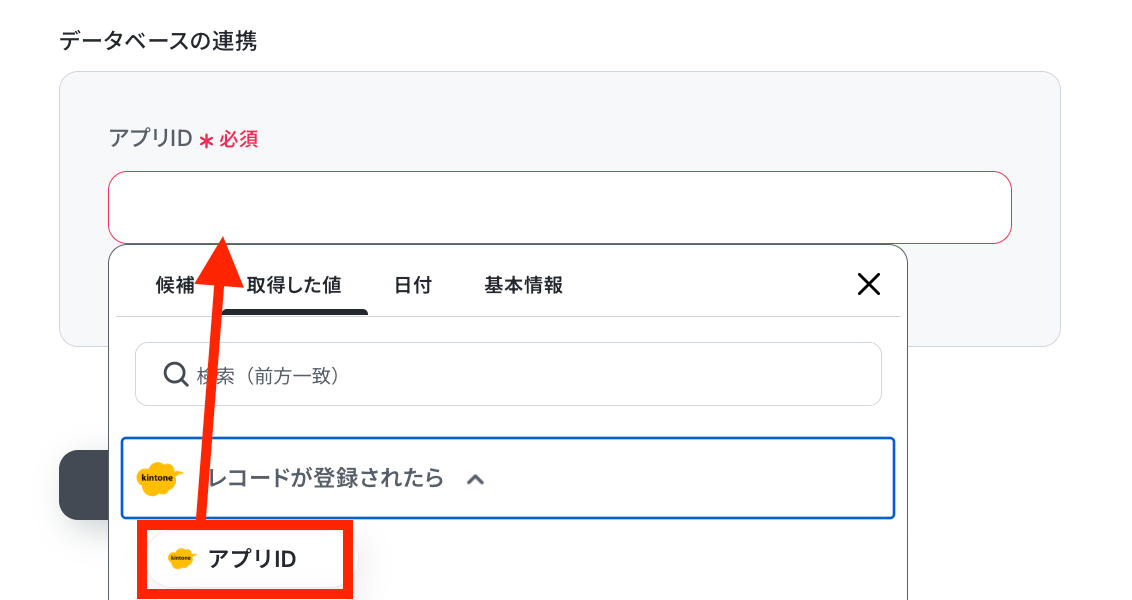Switch to the 候補 tab
The height and width of the screenshot is (600, 1132).
tap(175, 285)
